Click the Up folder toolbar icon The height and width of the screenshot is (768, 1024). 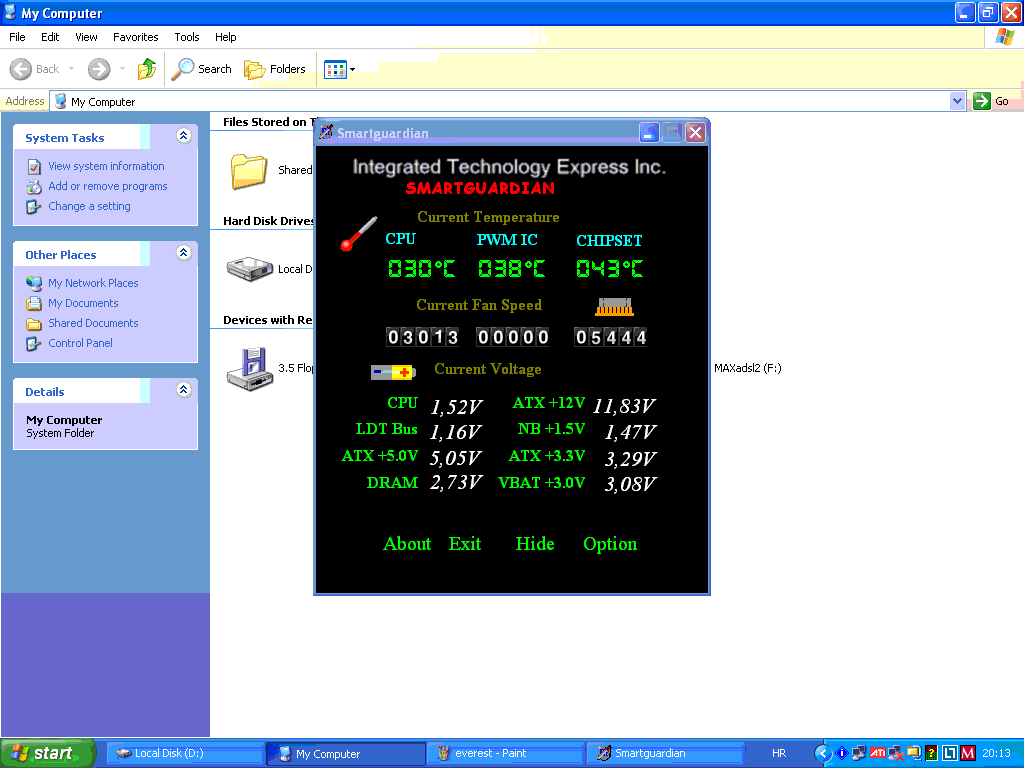[147, 69]
